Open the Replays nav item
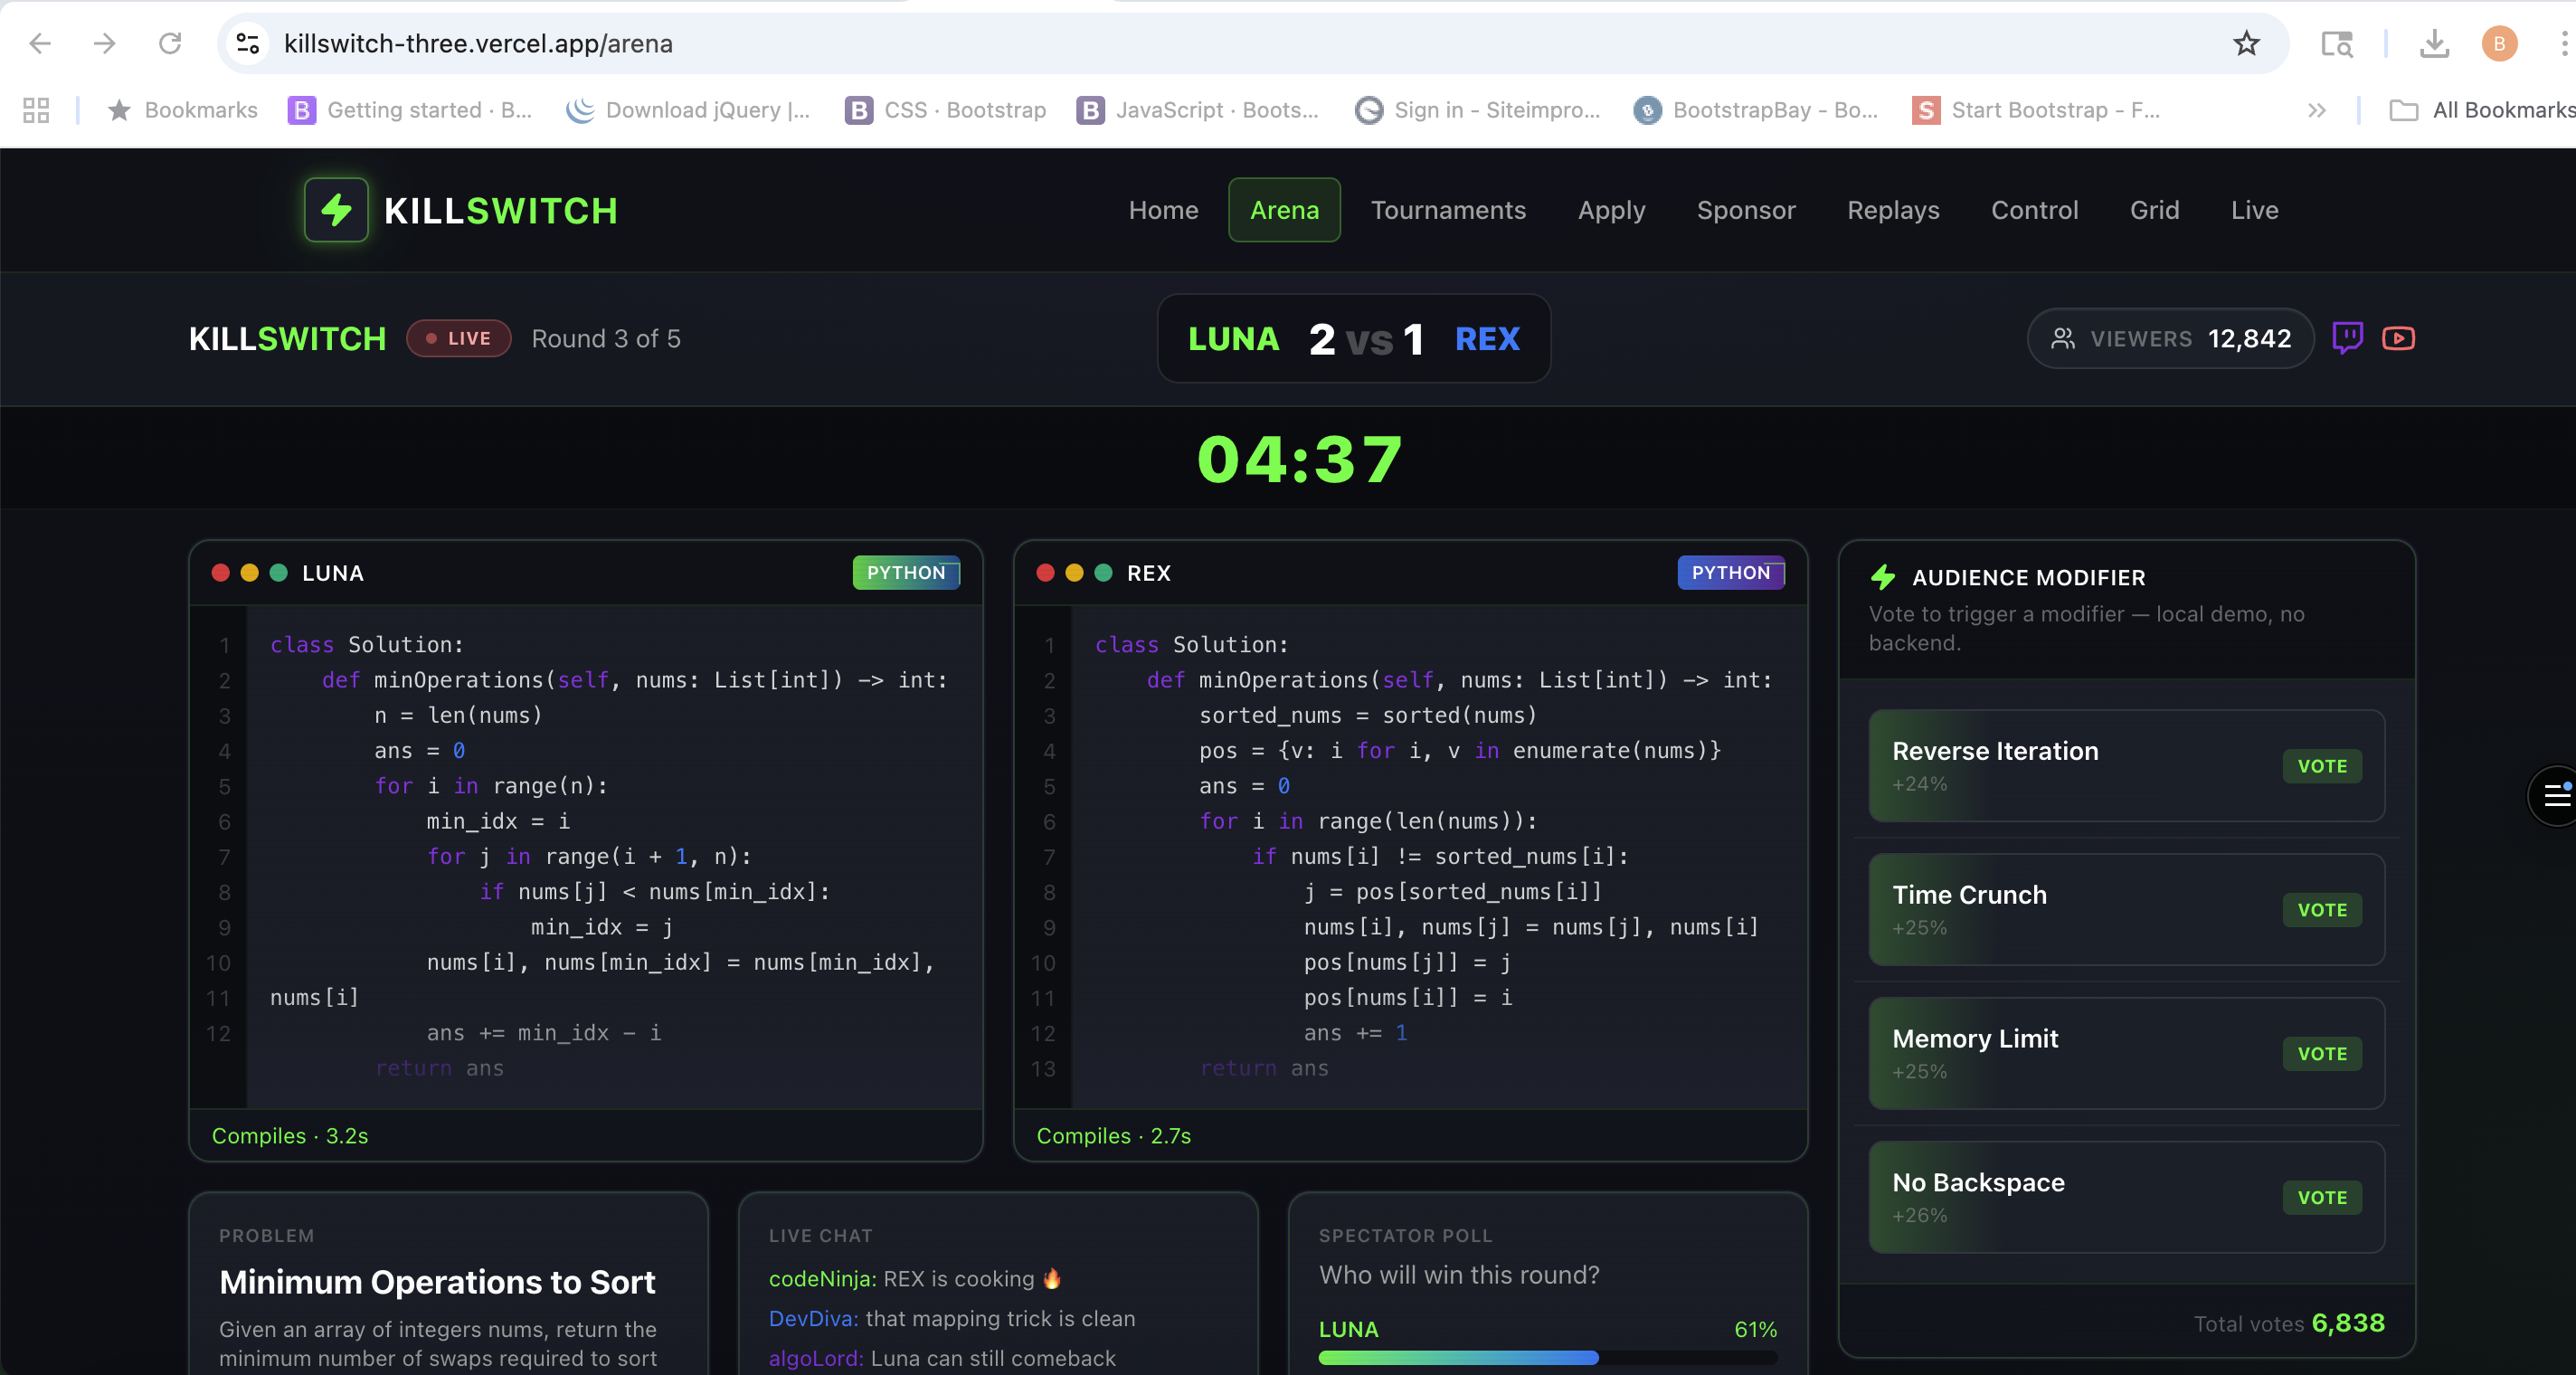Viewport: 2576px width, 1375px height. click(x=1893, y=210)
